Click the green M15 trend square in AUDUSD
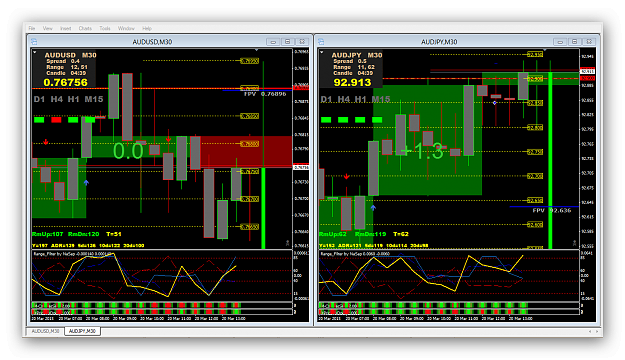 [x=90, y=120]
